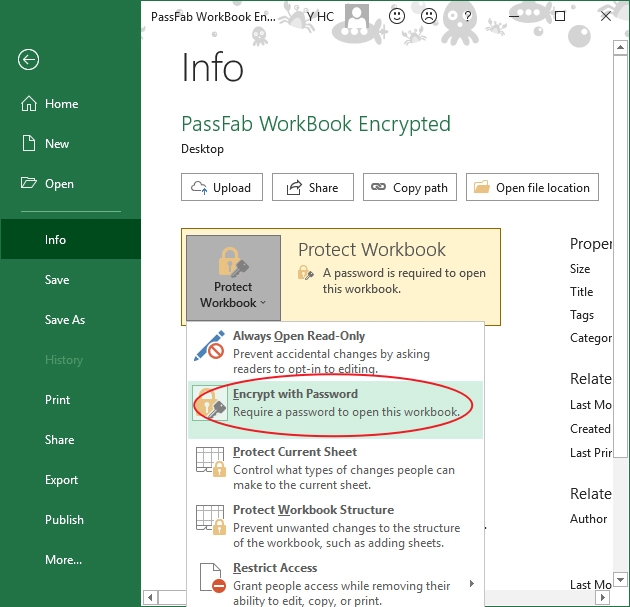Expand the Protect Workbook dropdown button

click(x=233, y=278)
